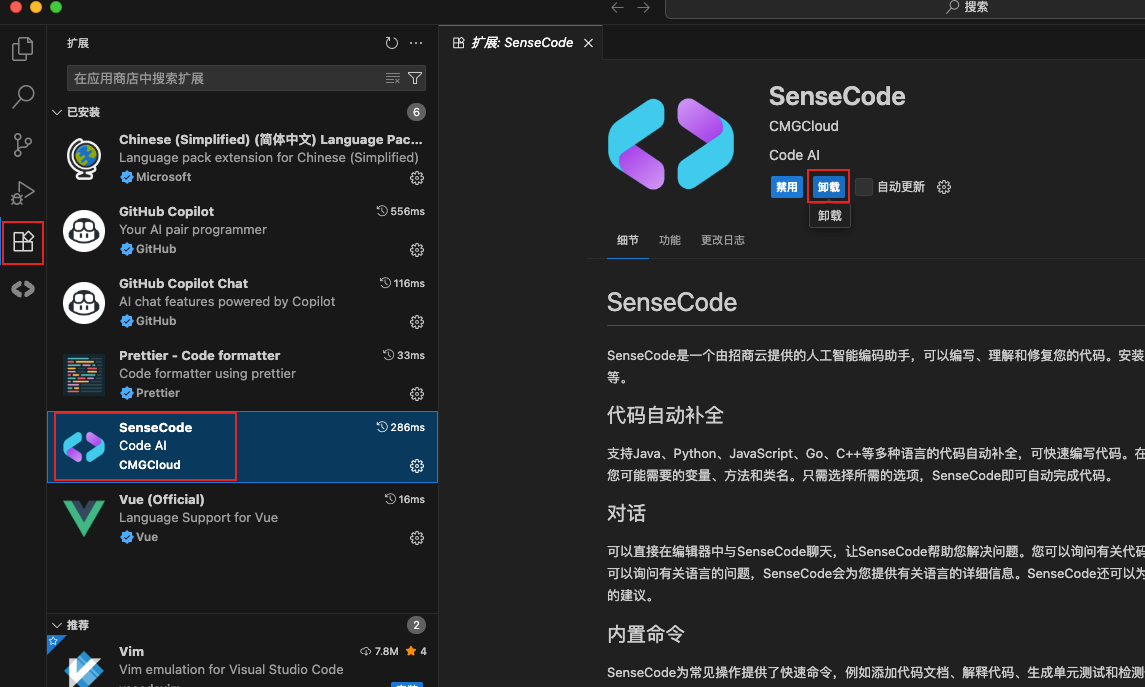Click the 16ms activation time label

405,499
